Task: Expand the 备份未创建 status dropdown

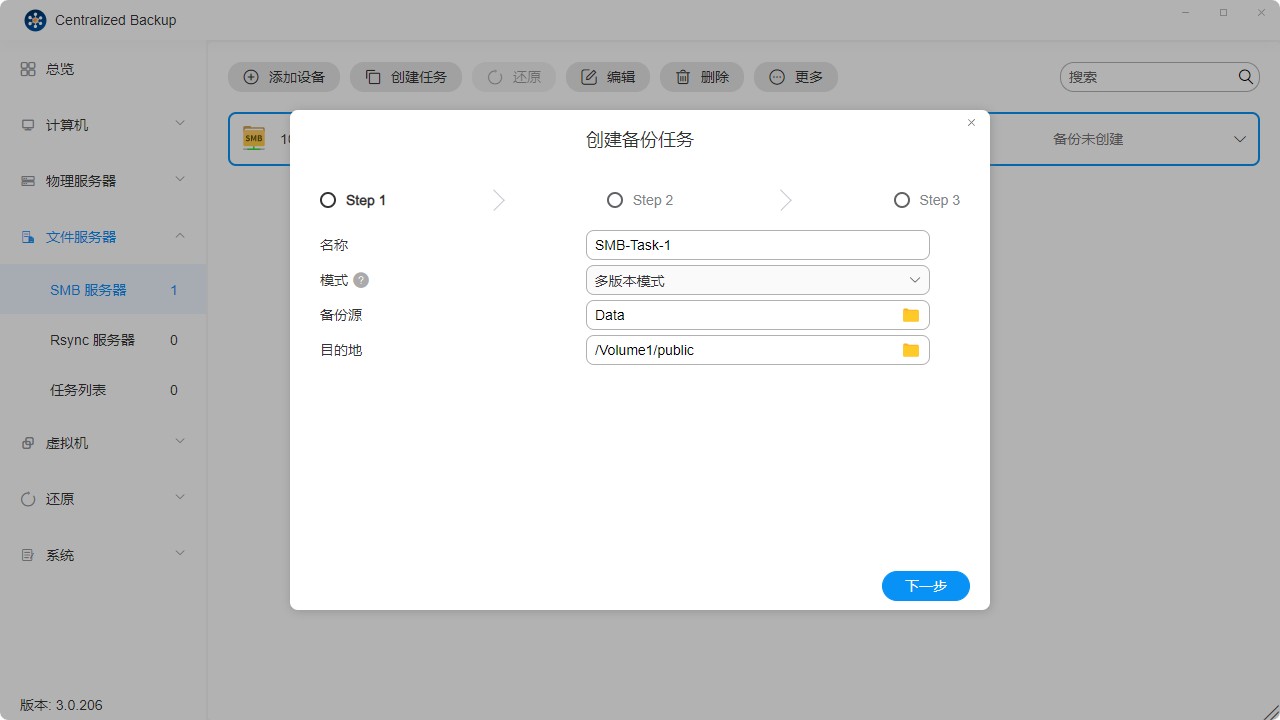Action: (1240, 138)
